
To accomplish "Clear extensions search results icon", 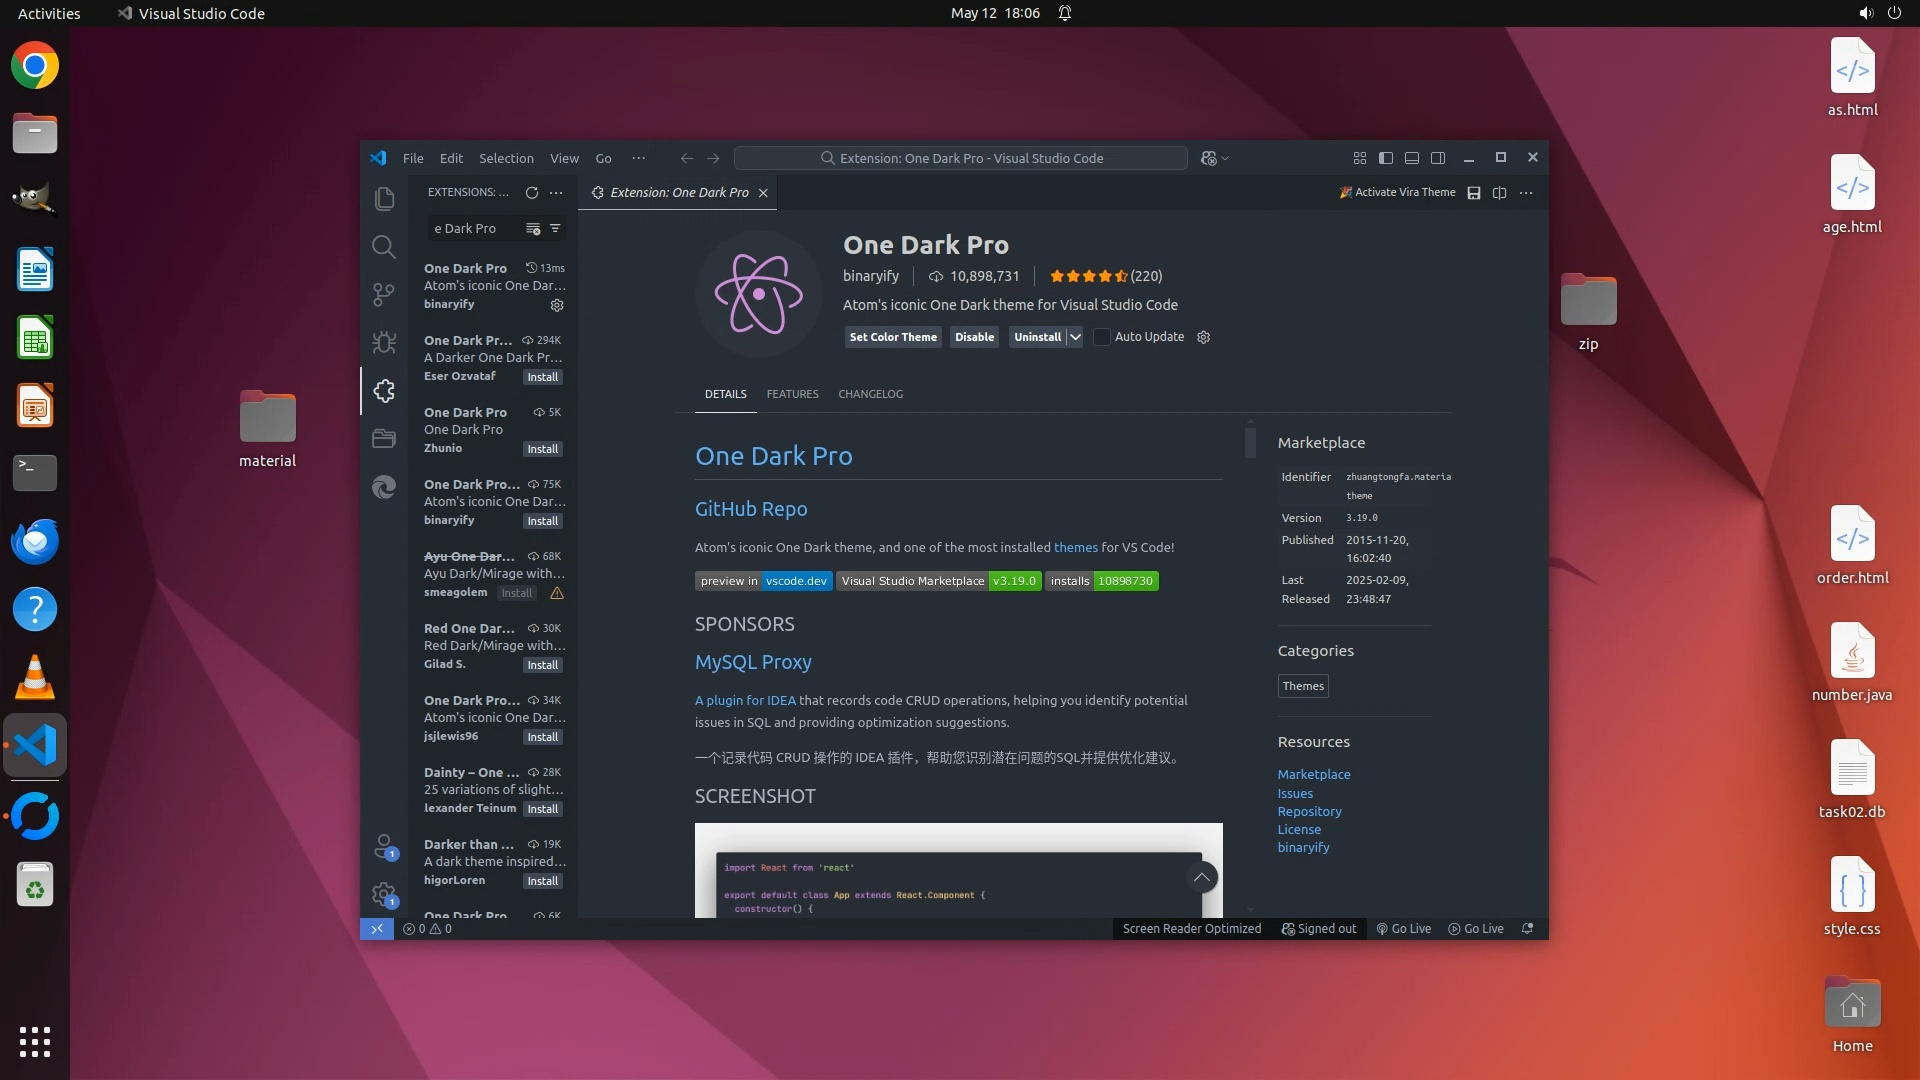I will [533, 229].
